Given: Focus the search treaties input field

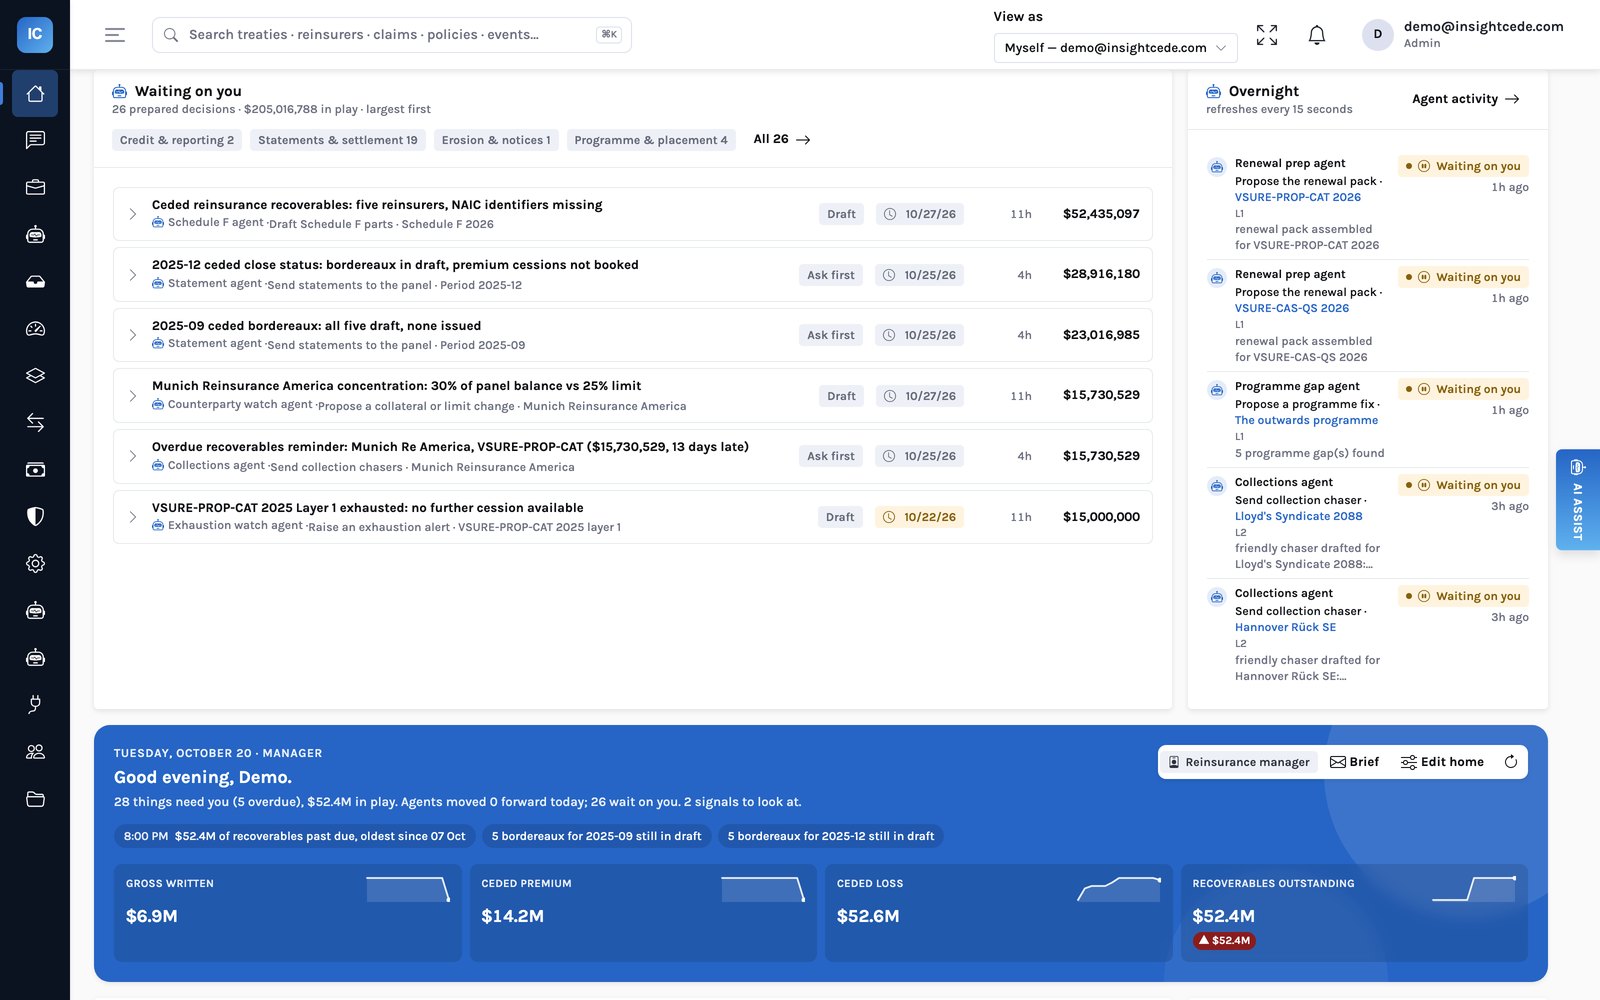Looking at the screenshot, I should coord(392,35).
